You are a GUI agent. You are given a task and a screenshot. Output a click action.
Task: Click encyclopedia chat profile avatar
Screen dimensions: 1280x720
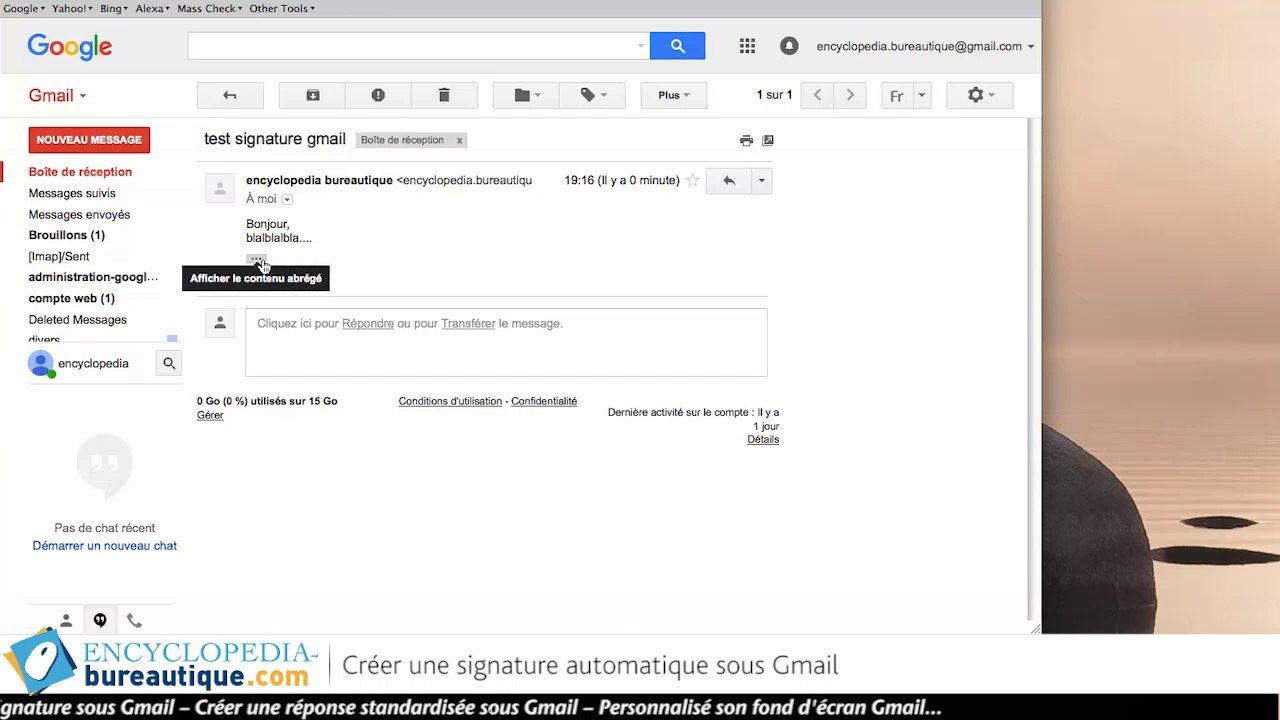(x=41, y=364)
